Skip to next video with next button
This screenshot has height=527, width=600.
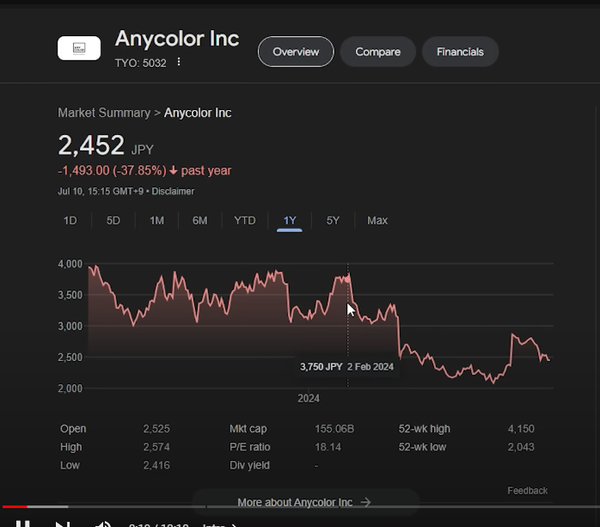click(x=63, y=524)
